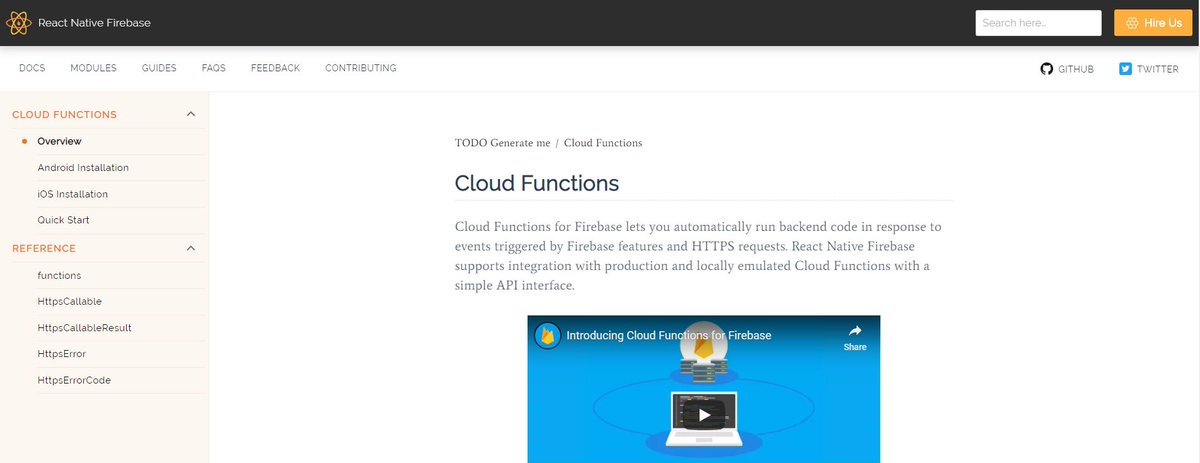1200x463 pixels.
Task: Click the REFERENCE sidebar heading text
Action: (44, 248)
